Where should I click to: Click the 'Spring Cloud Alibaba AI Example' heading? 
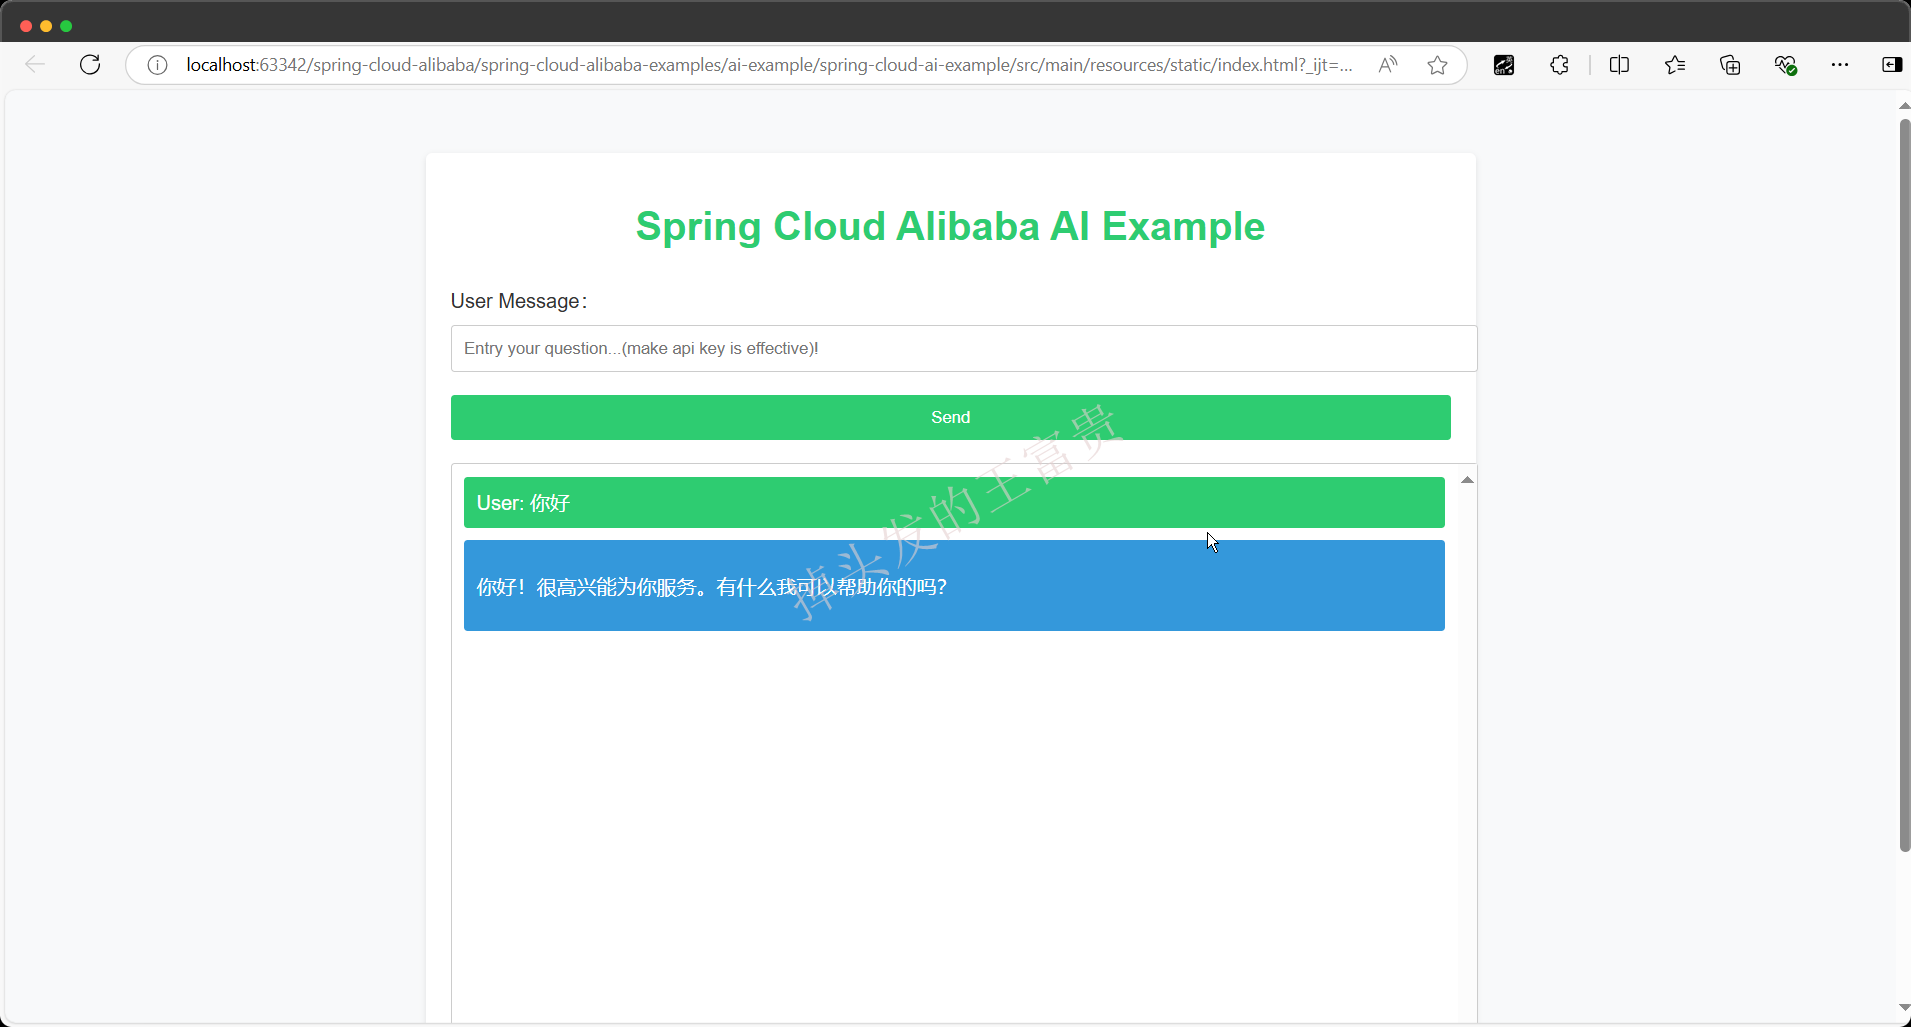click(x=950, y=227)
